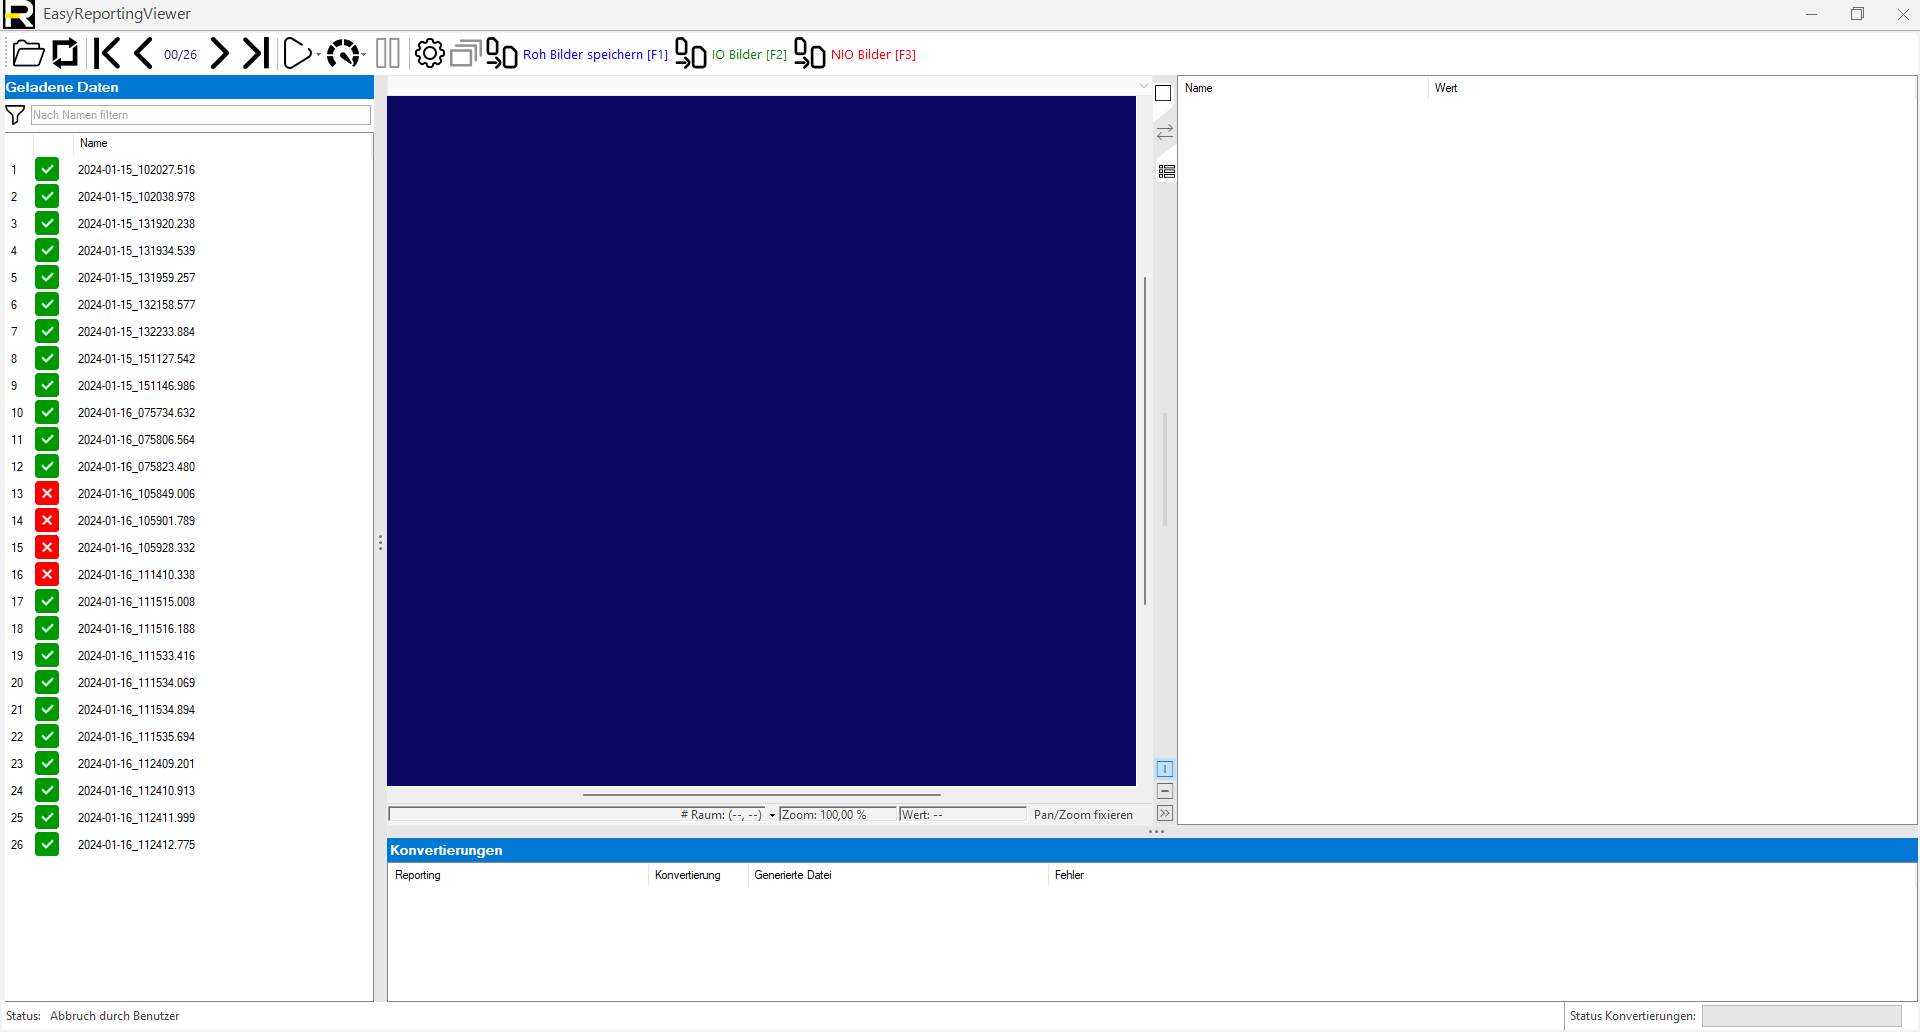1920x1032 pixels.
Task: Click the open folder icon in toolbar
Action: pos(28,54)
